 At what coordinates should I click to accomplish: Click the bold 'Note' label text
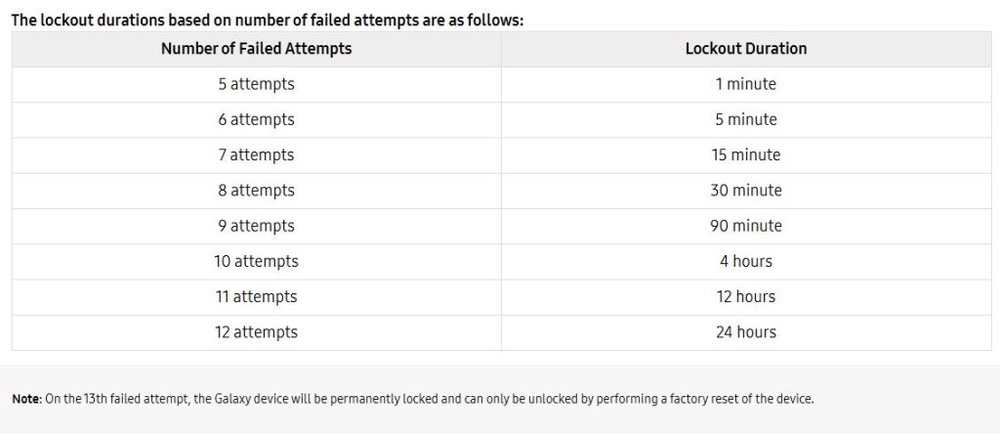27,400
